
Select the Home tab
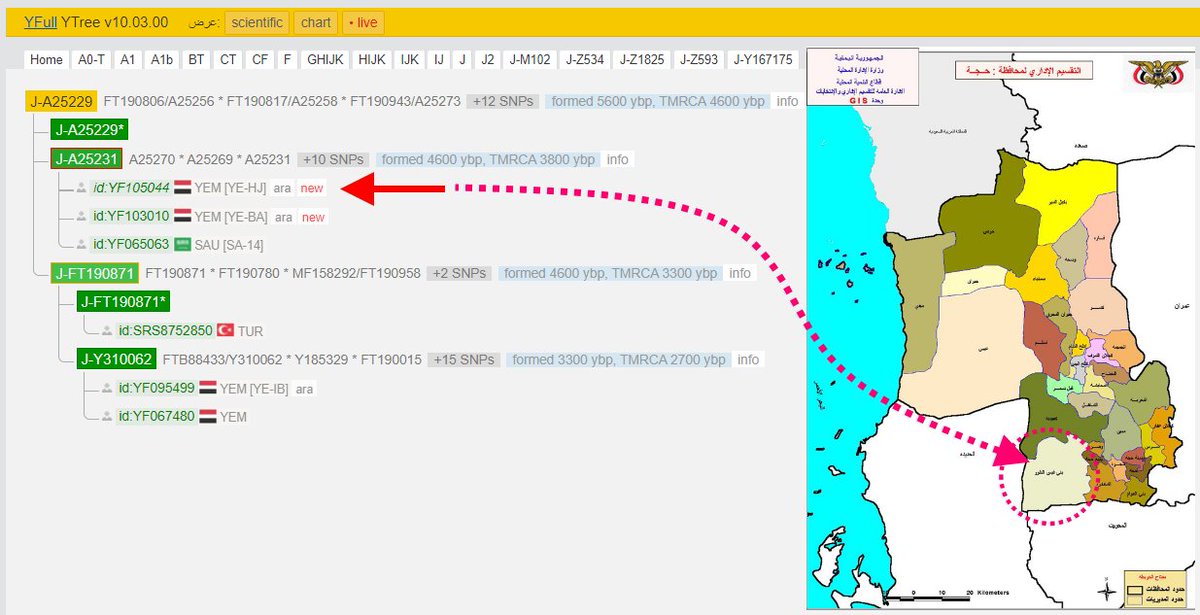pos(46,60)
